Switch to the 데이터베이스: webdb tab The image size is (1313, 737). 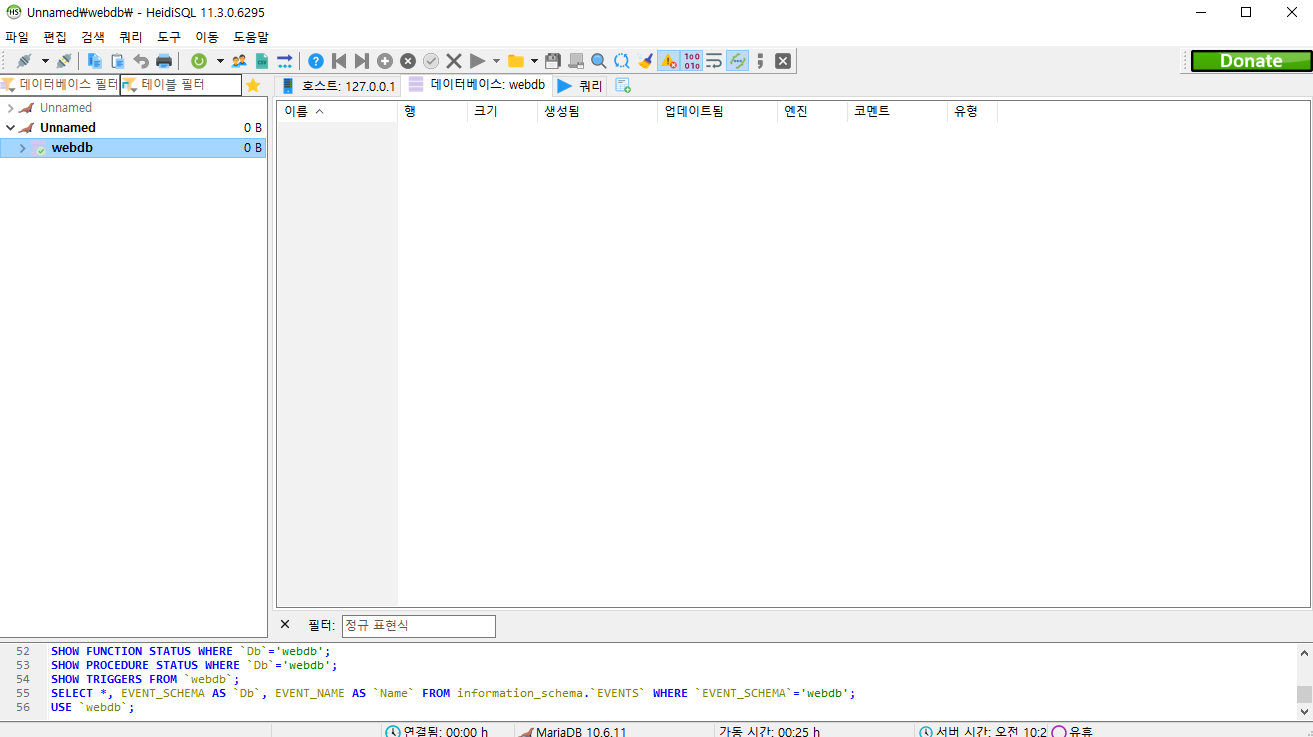pos(477,85)
